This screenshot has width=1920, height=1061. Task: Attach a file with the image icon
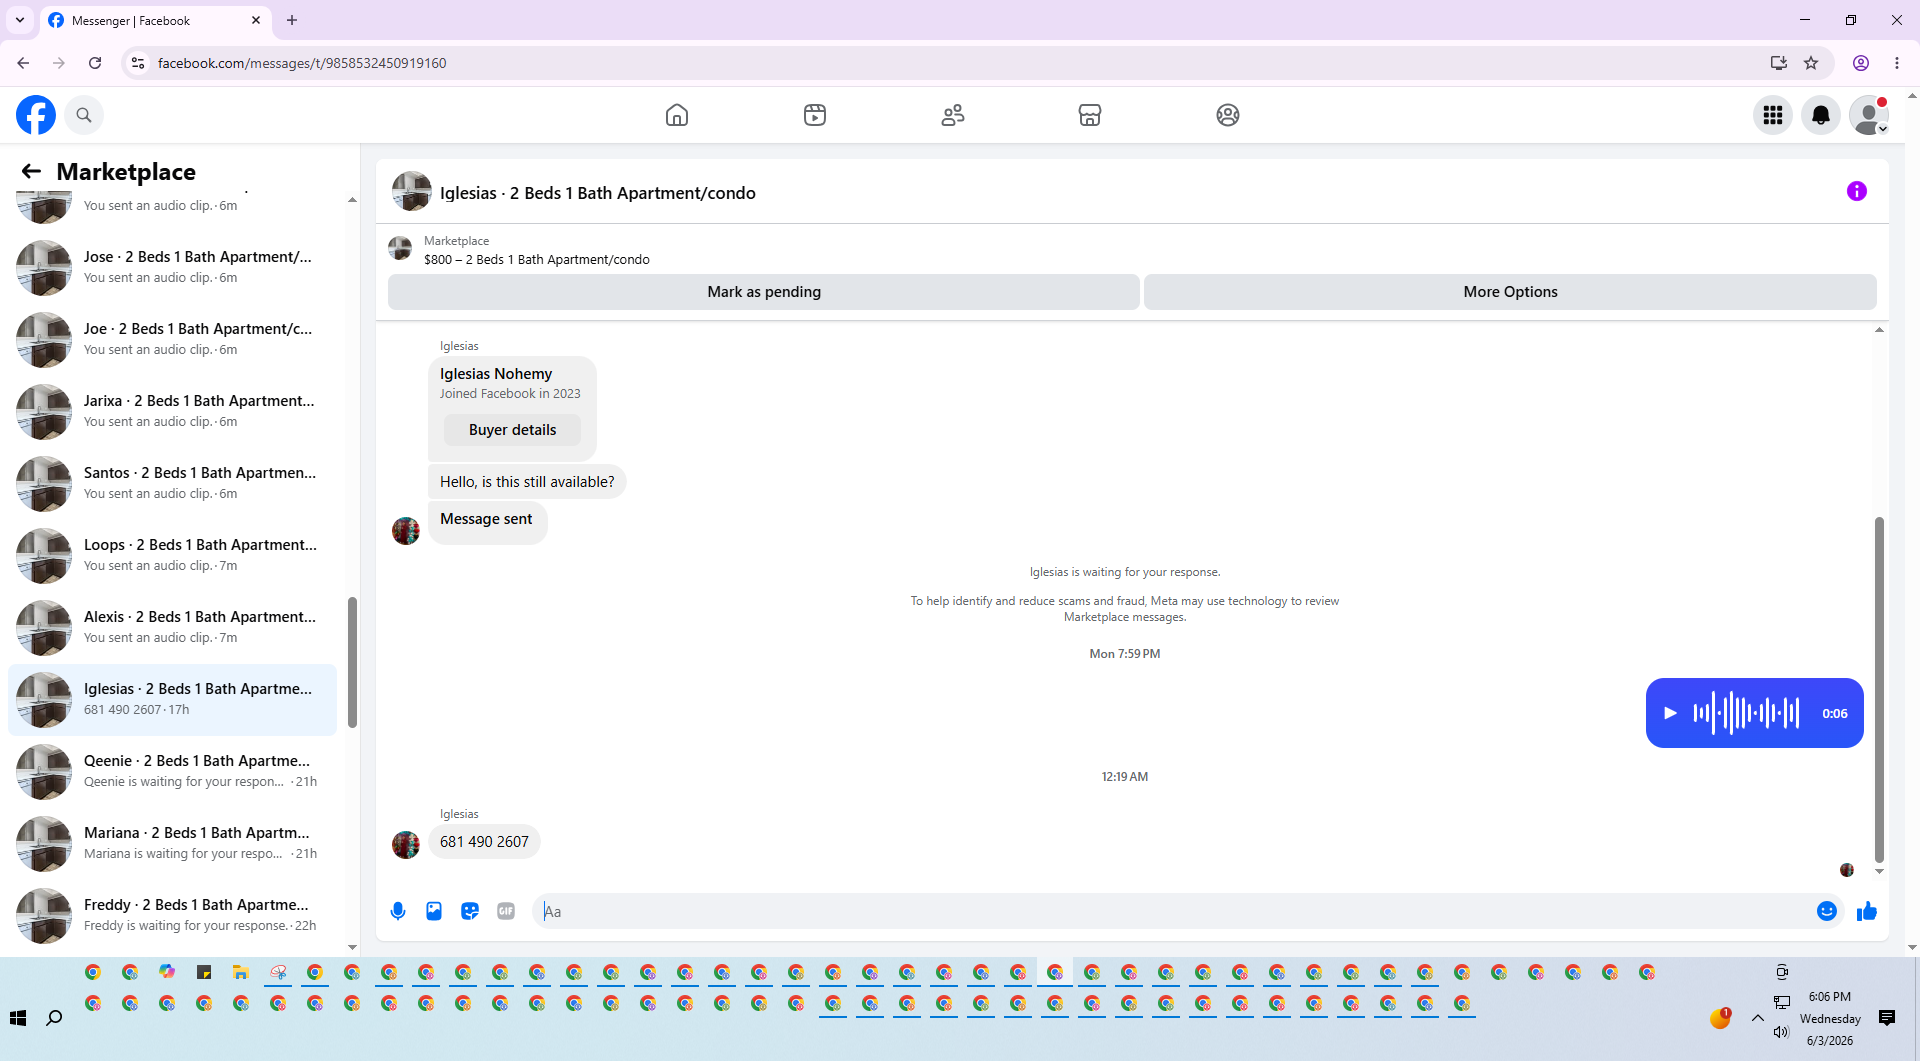point(434,911)
